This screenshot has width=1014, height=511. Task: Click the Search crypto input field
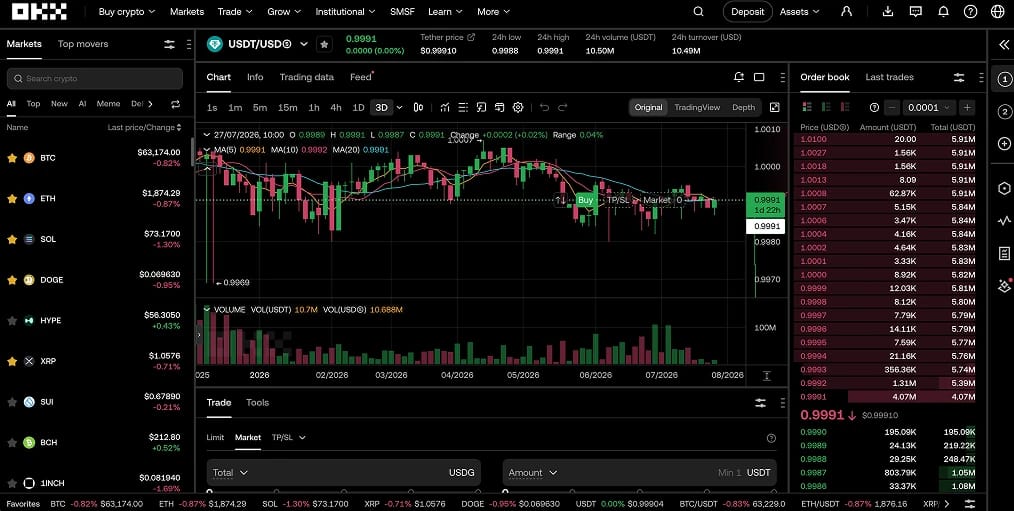click(x=94, y=78)
